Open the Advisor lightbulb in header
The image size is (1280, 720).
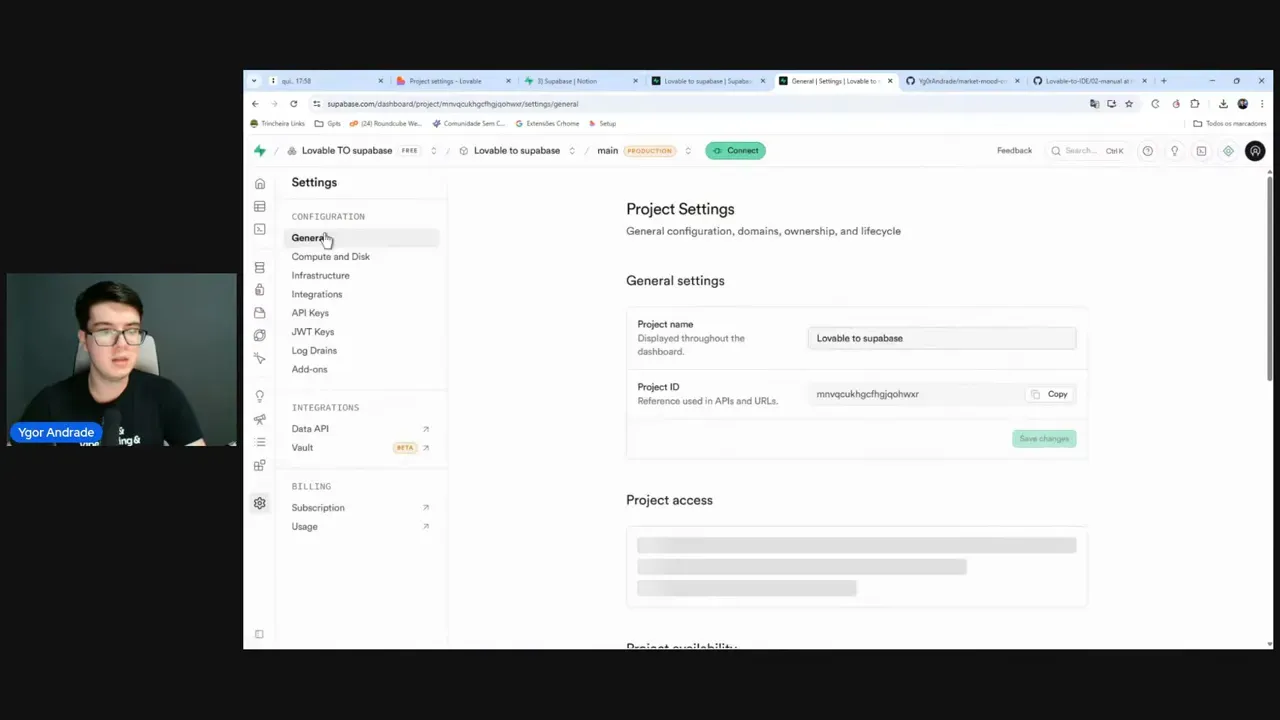(x=1175, y=151)
